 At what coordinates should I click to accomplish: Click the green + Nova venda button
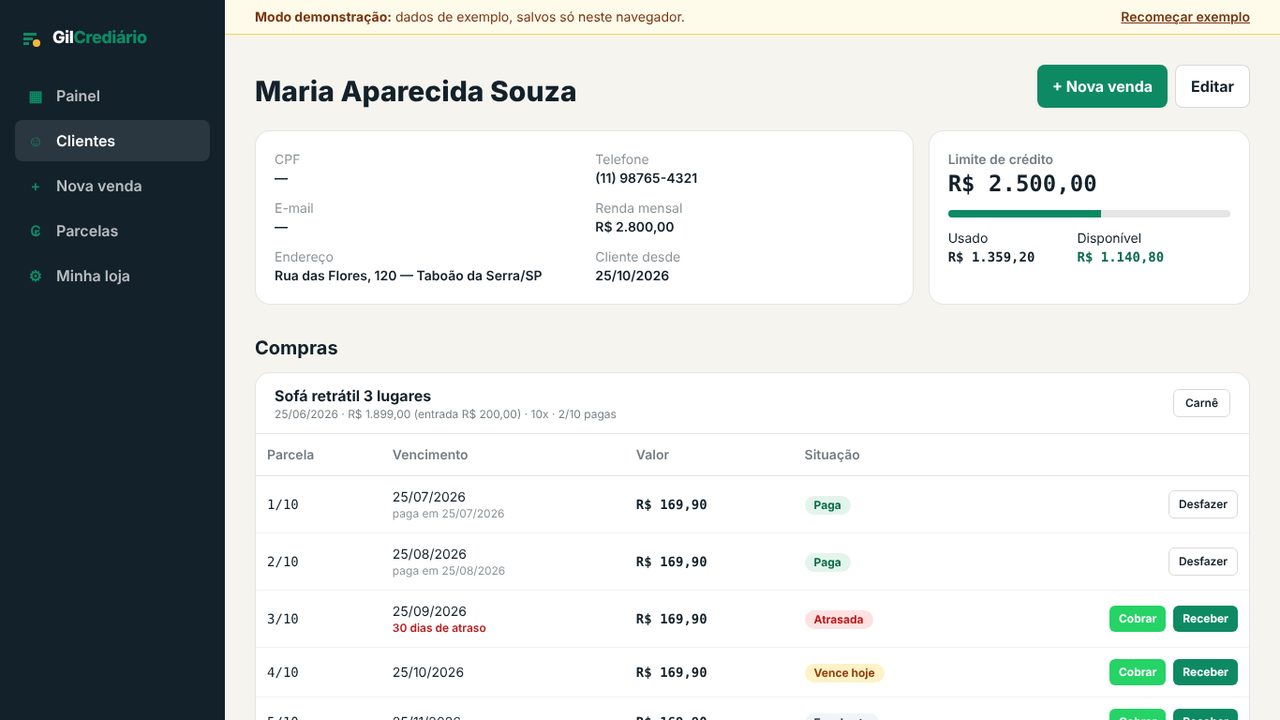[1102, 87]
